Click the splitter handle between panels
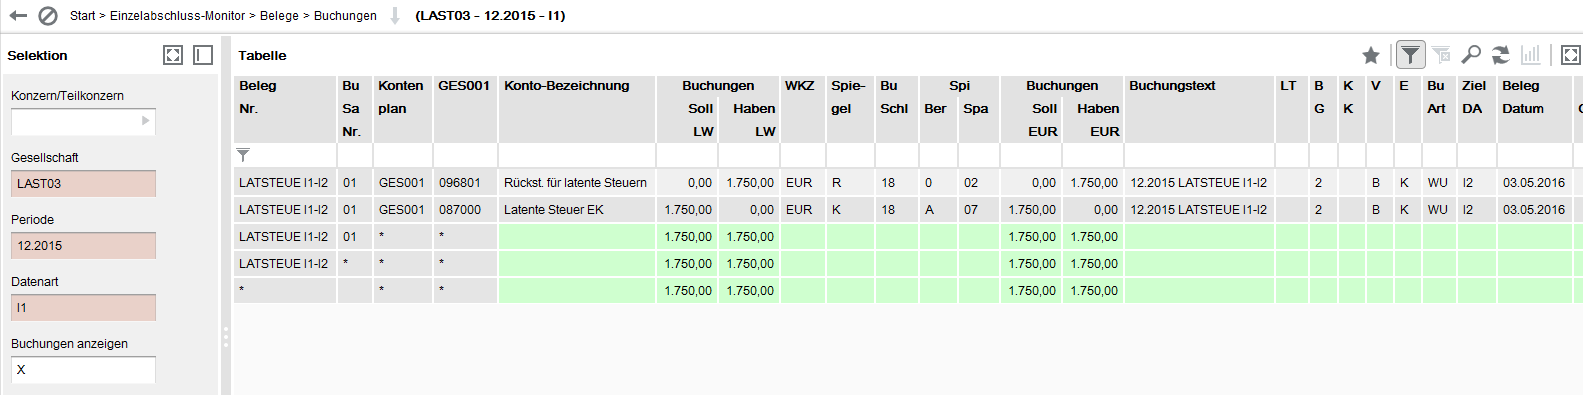1583x395 pixels. pyautogui.click(x=226, y=338)
